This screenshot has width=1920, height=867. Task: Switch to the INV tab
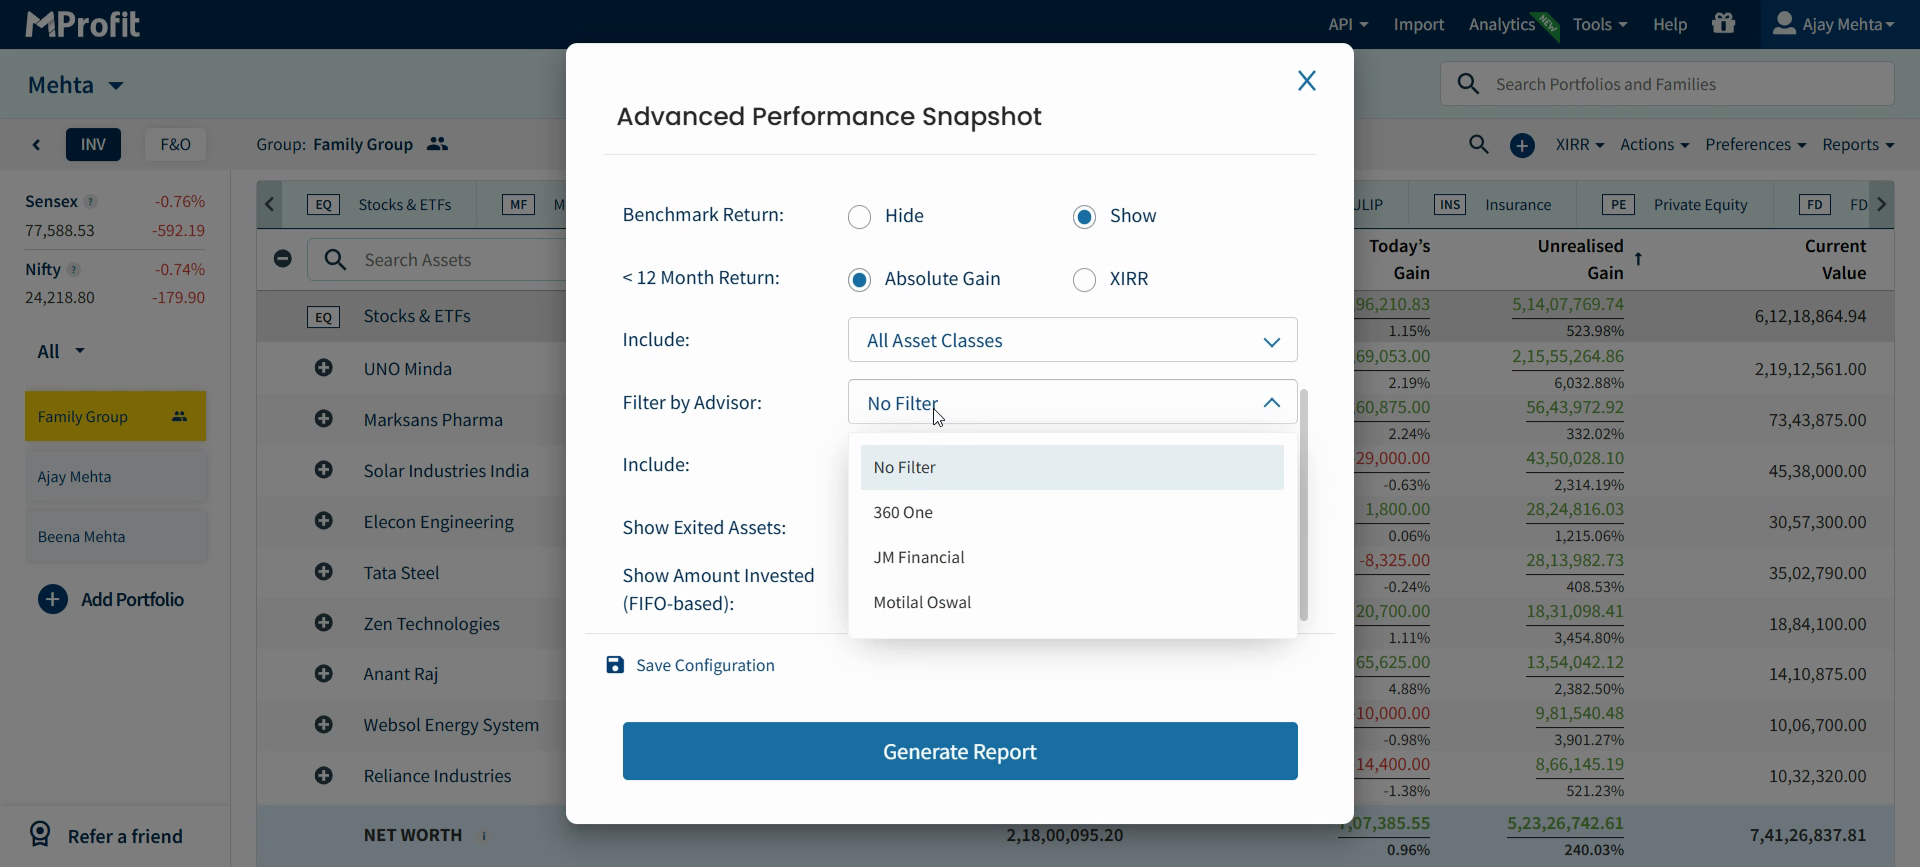[x=93, y=145]
